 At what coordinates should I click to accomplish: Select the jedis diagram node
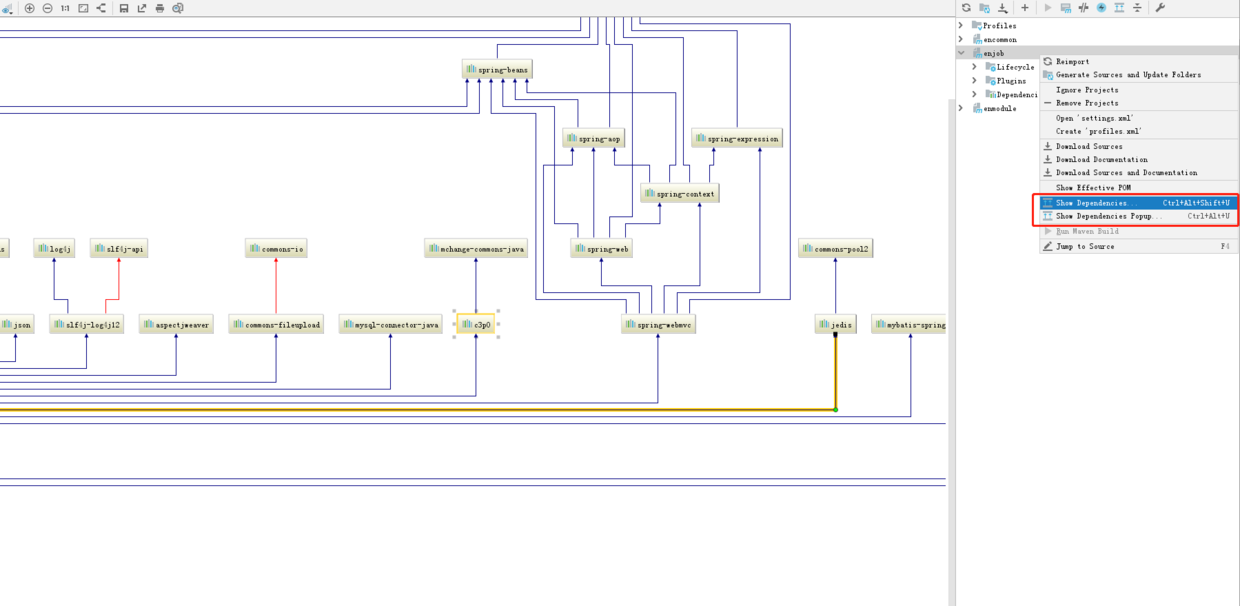(x=835, y=324)
